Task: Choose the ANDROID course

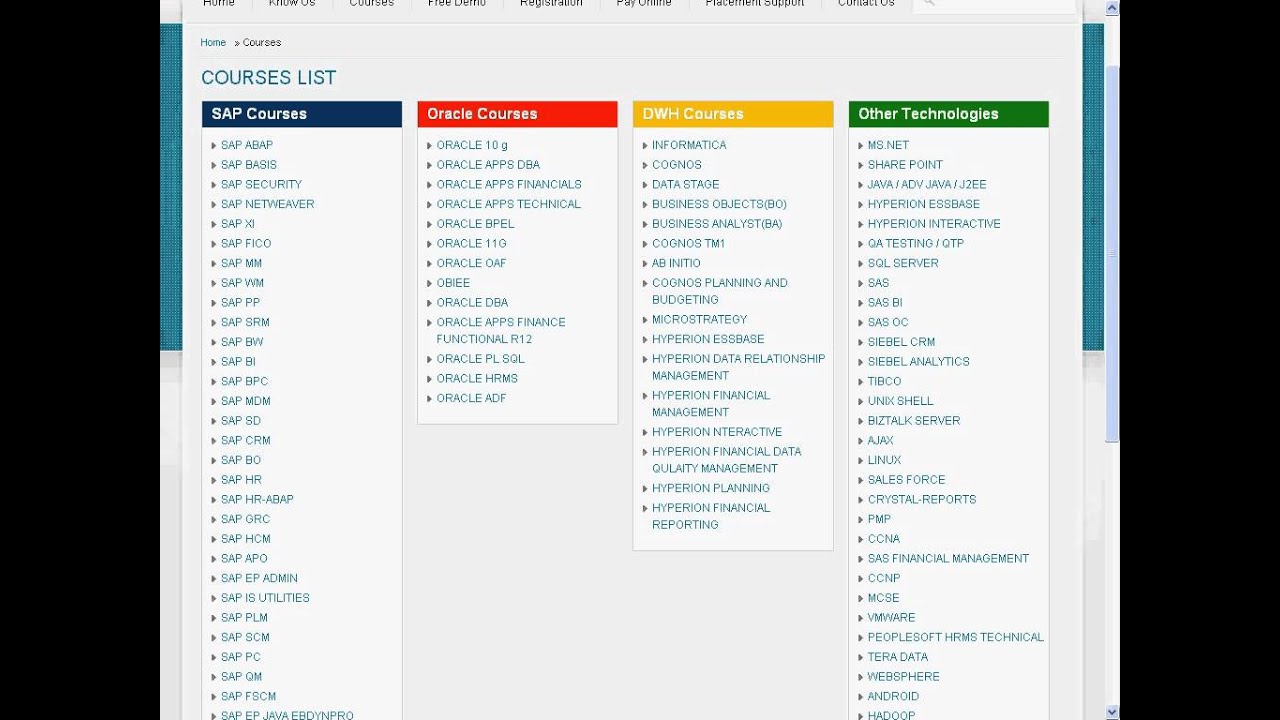Action: (x=893, y=697)
